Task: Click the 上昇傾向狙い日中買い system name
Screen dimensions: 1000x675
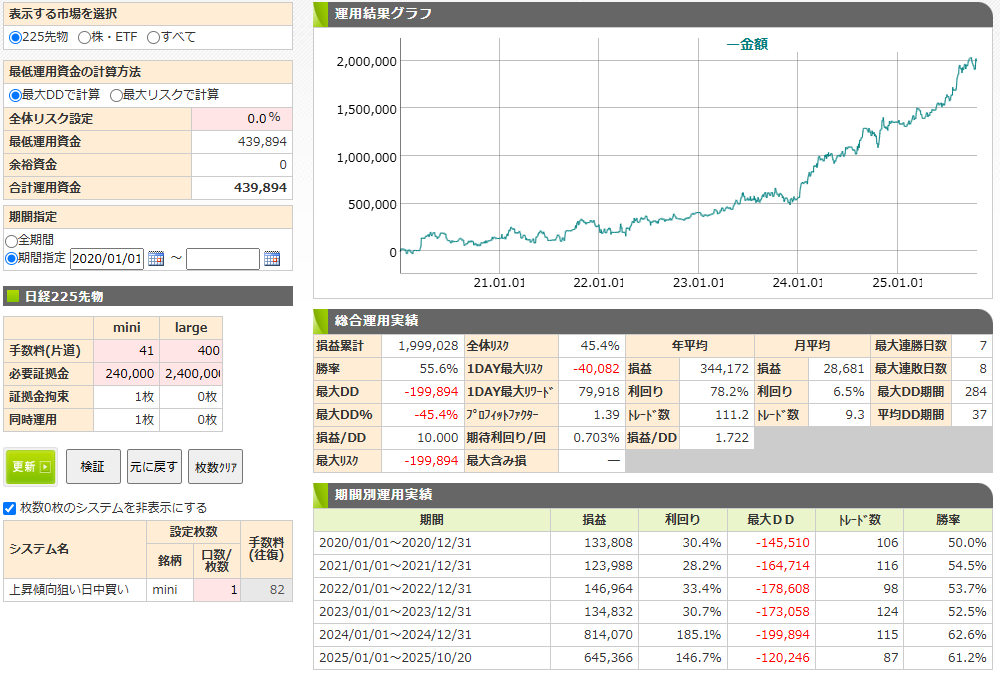Action: [x=69, y=590]
